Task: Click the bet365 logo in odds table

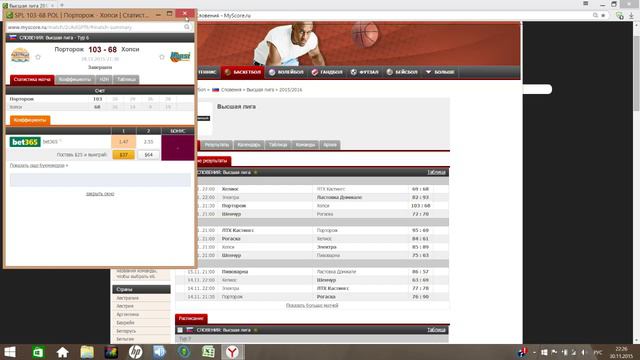Action: coord(25,142)
